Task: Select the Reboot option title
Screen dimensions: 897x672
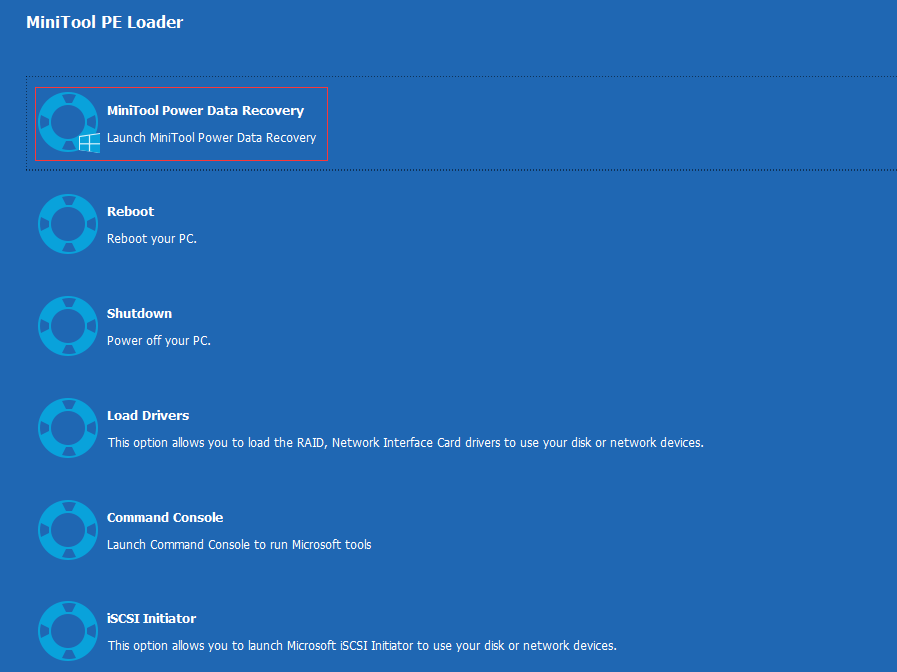Action: pyautogui.click(x=130, y=211)
